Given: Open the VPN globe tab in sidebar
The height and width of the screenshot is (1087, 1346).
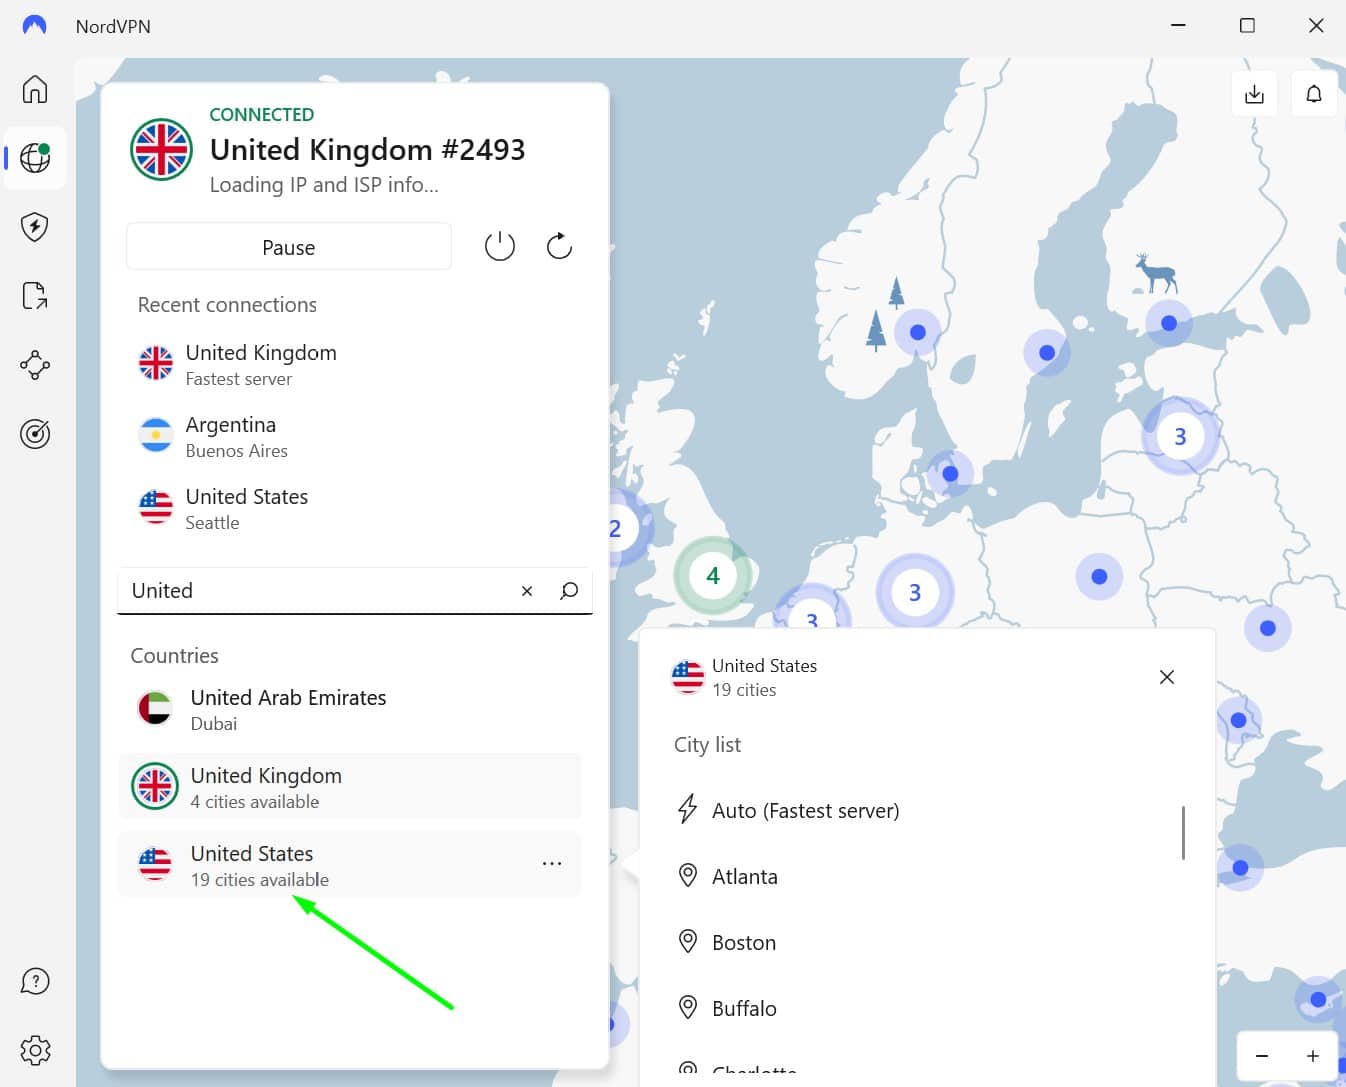Looking at the screenshot, I should pos(35,157).
